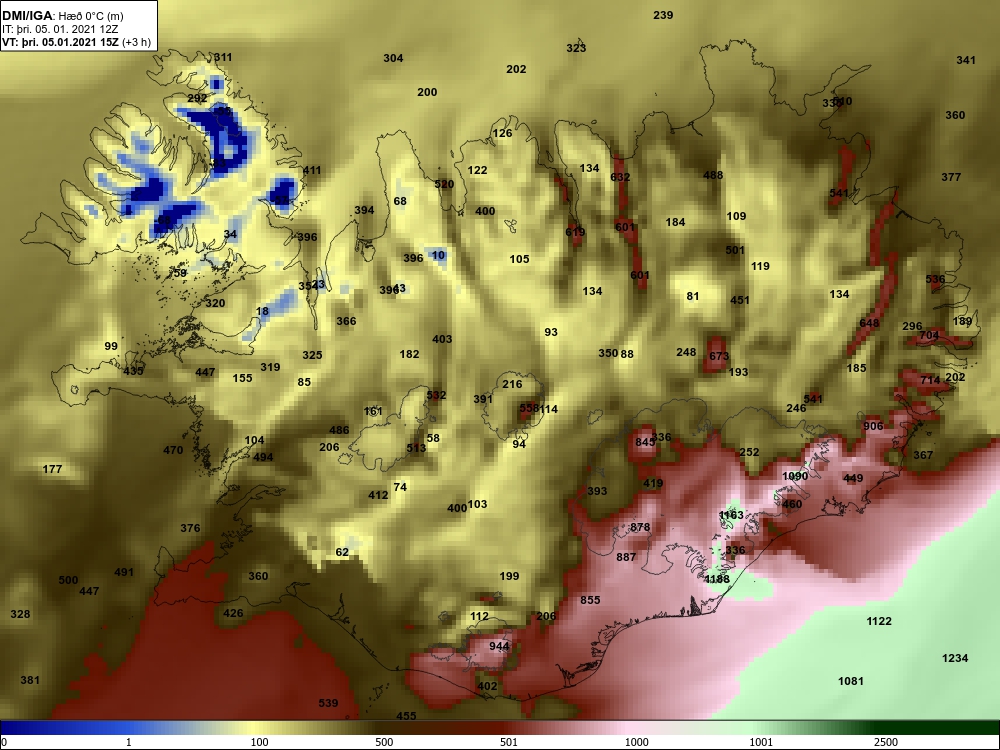Click the map value 906

[873, 426]
